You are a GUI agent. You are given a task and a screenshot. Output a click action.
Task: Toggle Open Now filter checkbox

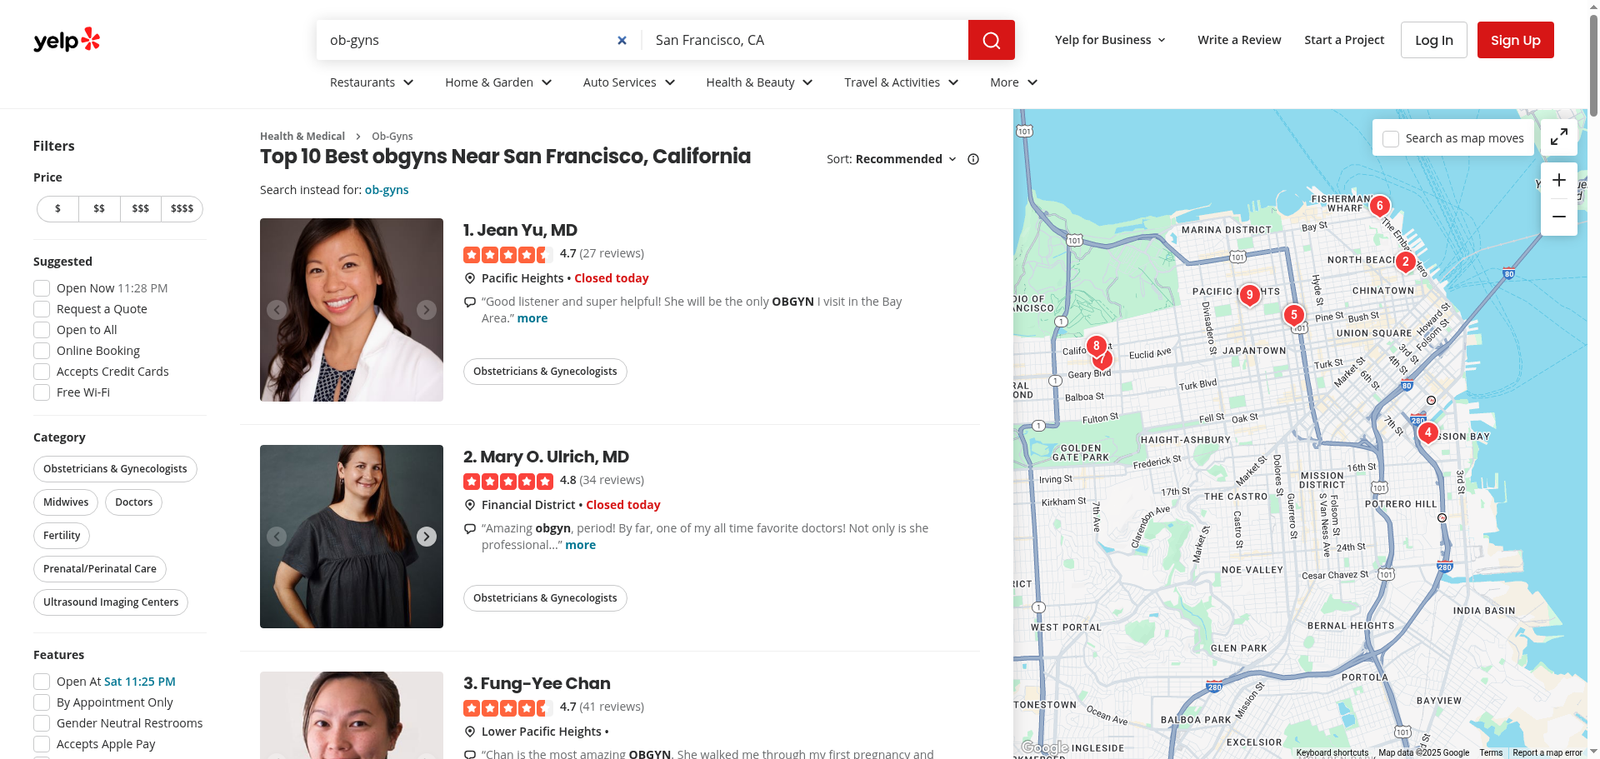[x=42, y=288]
